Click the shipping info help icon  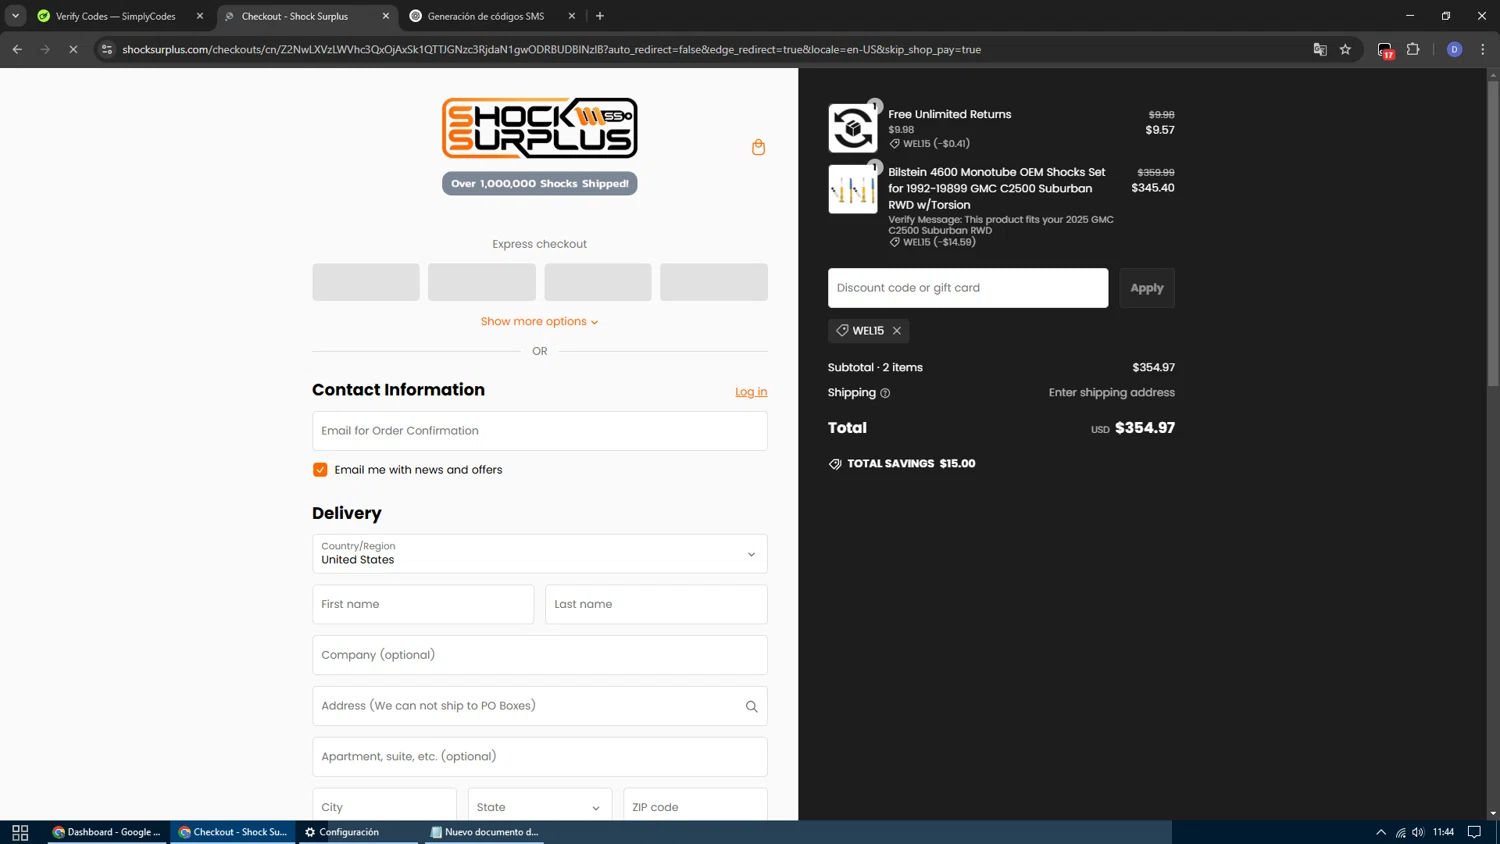[885, 393]
